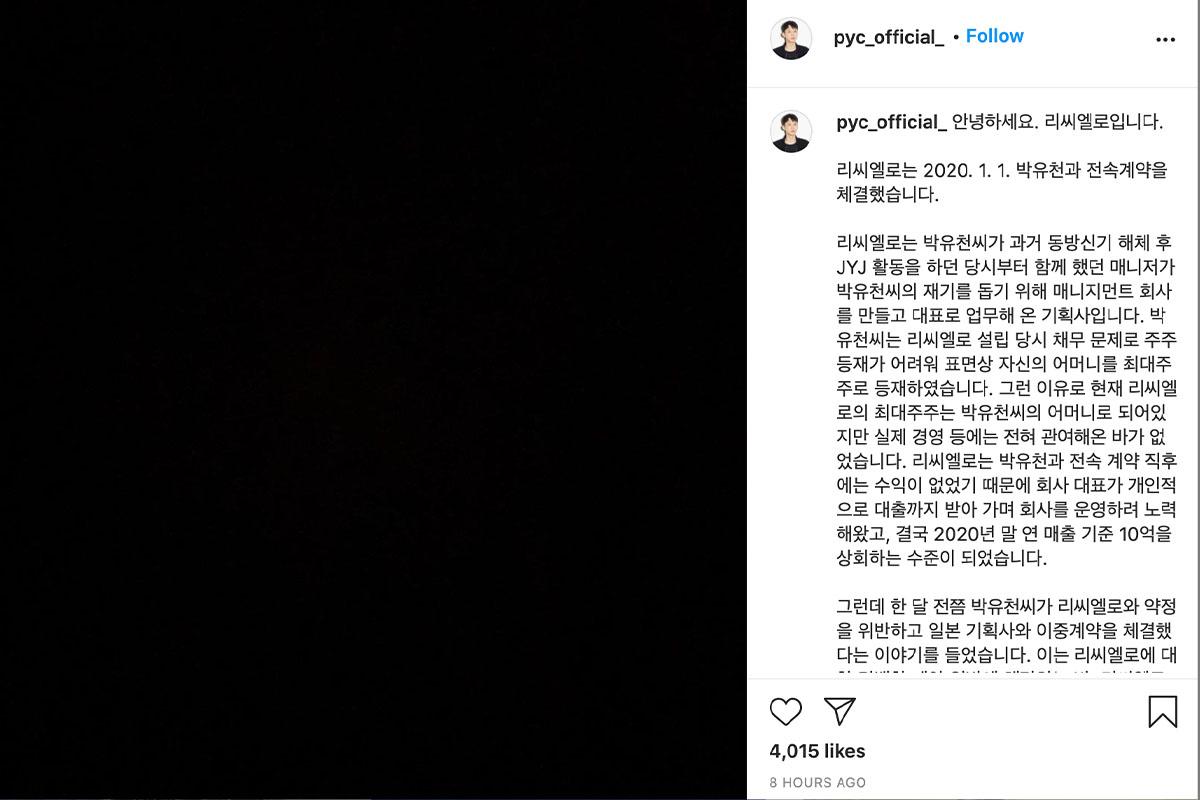This screenshot has height=800, width=1200.
Task: Open the three-dot more options menu
Action: [x=1165, y=40]
